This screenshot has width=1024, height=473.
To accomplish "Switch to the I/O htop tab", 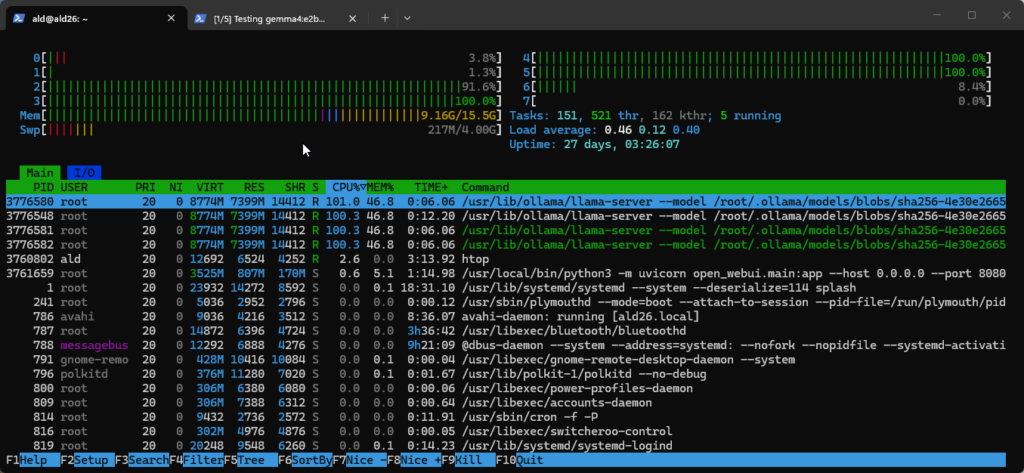I will point(84,173).
